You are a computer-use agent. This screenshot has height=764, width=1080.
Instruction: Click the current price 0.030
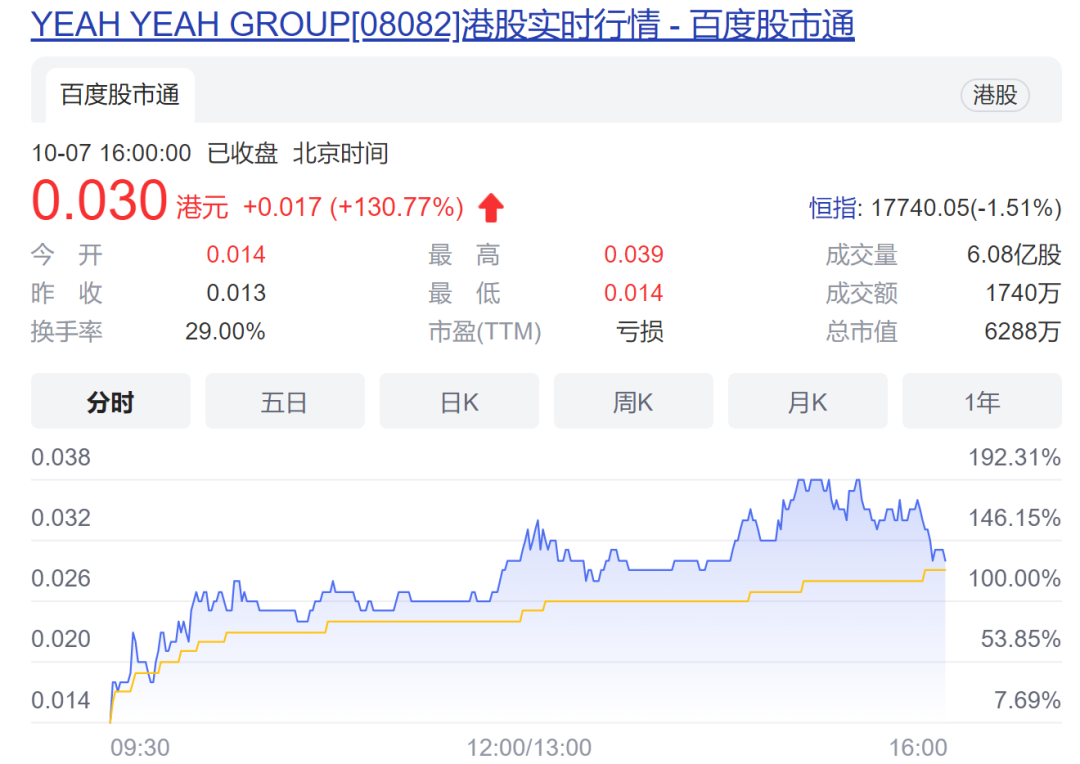click(99, 200)
